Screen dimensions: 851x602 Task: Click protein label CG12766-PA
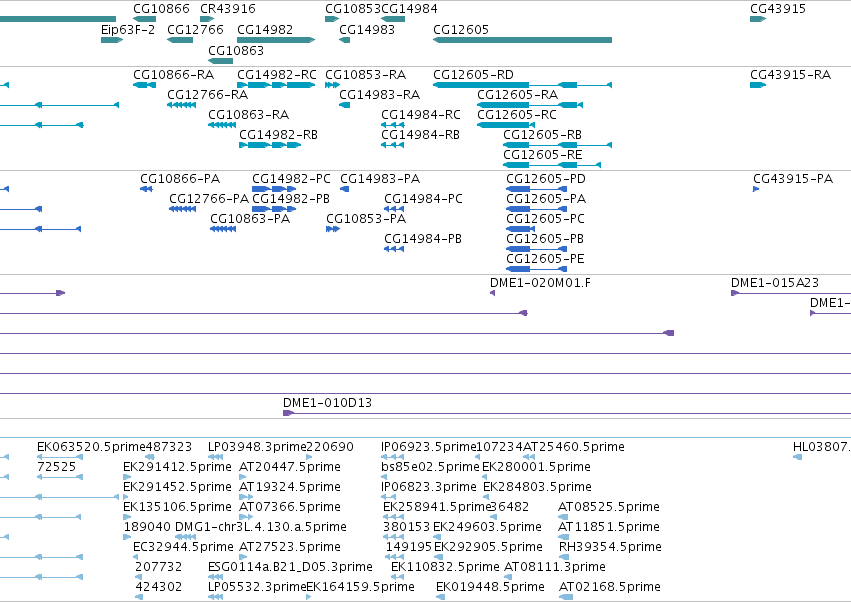[x=209, y=199]
